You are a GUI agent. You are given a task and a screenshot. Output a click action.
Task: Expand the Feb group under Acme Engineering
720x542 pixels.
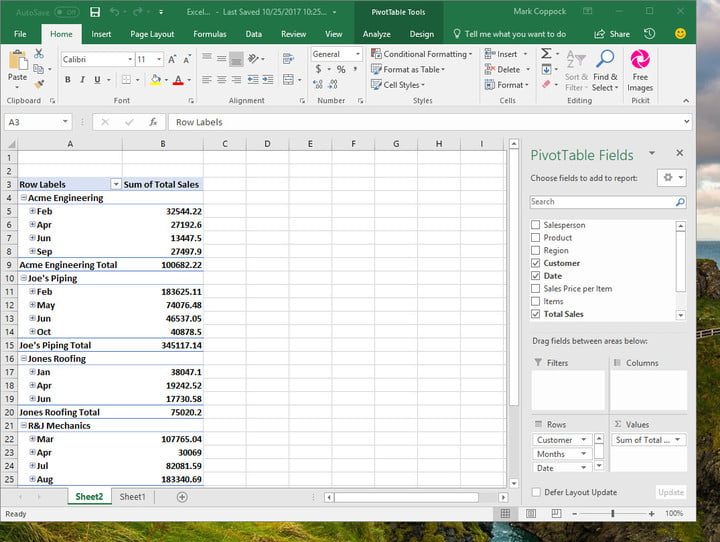(32, 211)
